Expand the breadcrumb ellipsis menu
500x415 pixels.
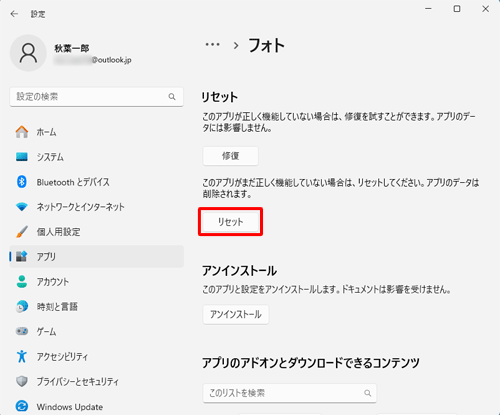click(x=212, y=44)
